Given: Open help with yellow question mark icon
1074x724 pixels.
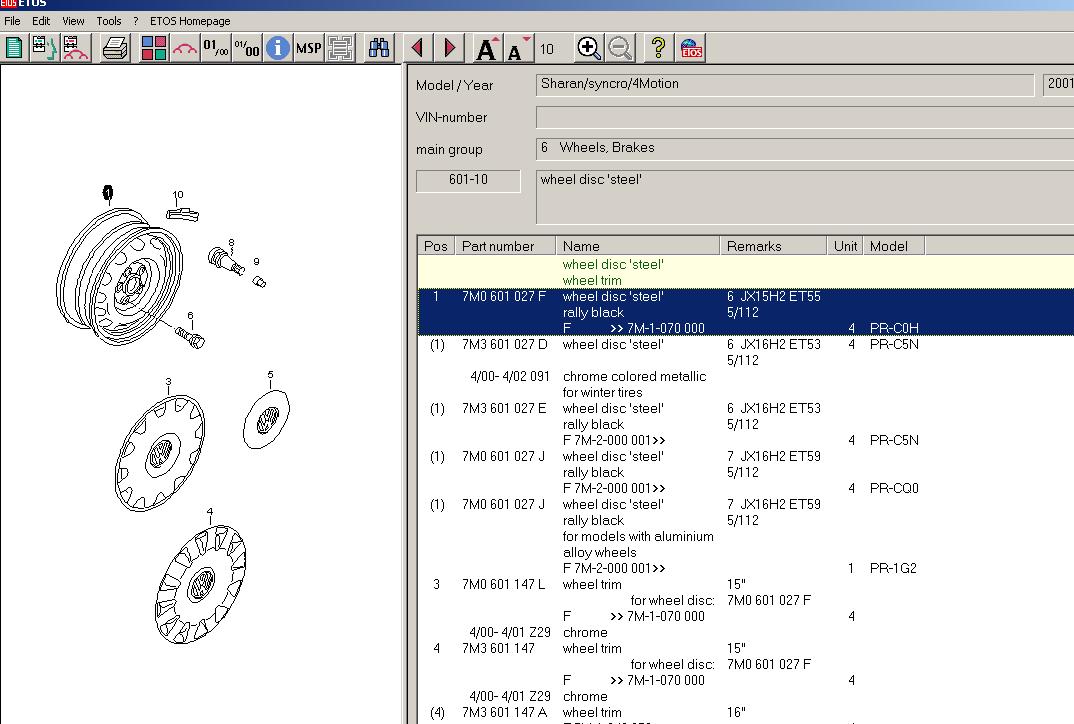Looking at the screenshot, I should 658,48.
